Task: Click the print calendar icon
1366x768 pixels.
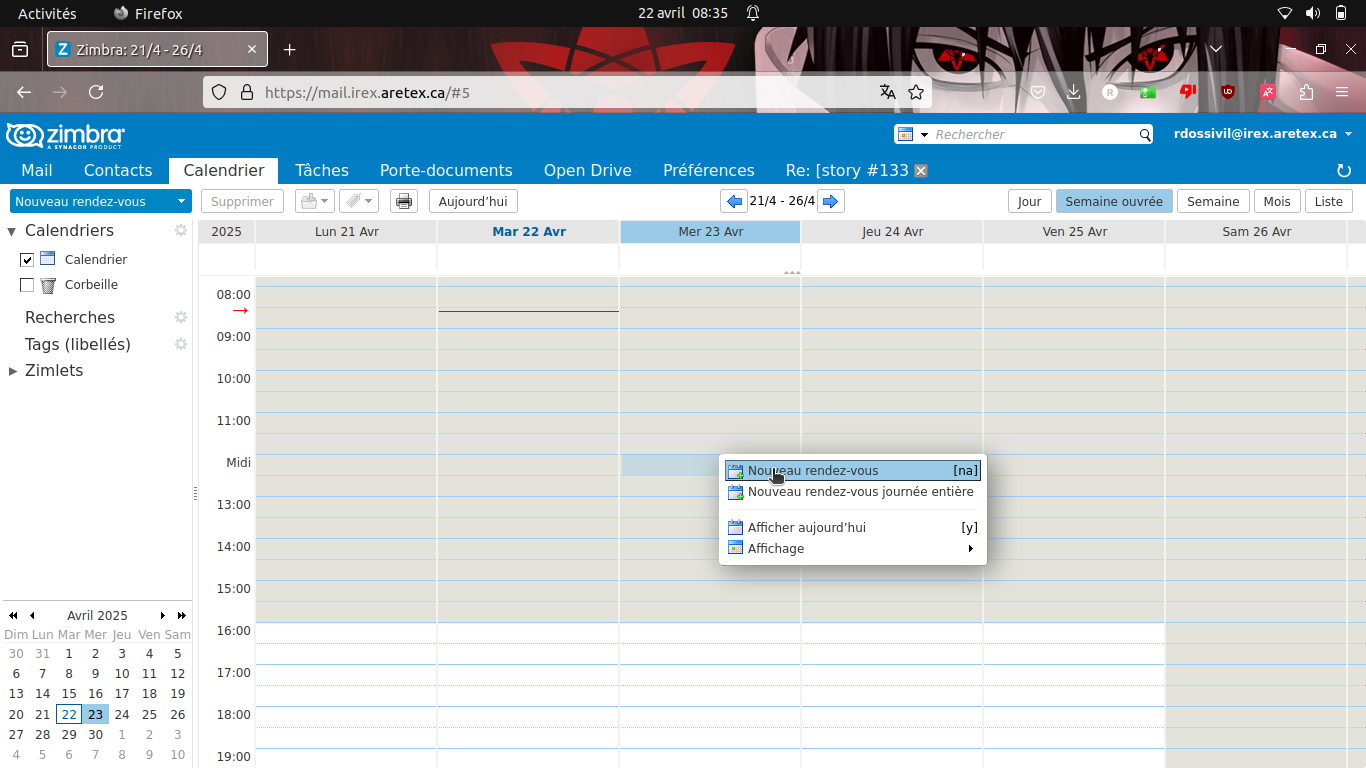Action: 404,201
